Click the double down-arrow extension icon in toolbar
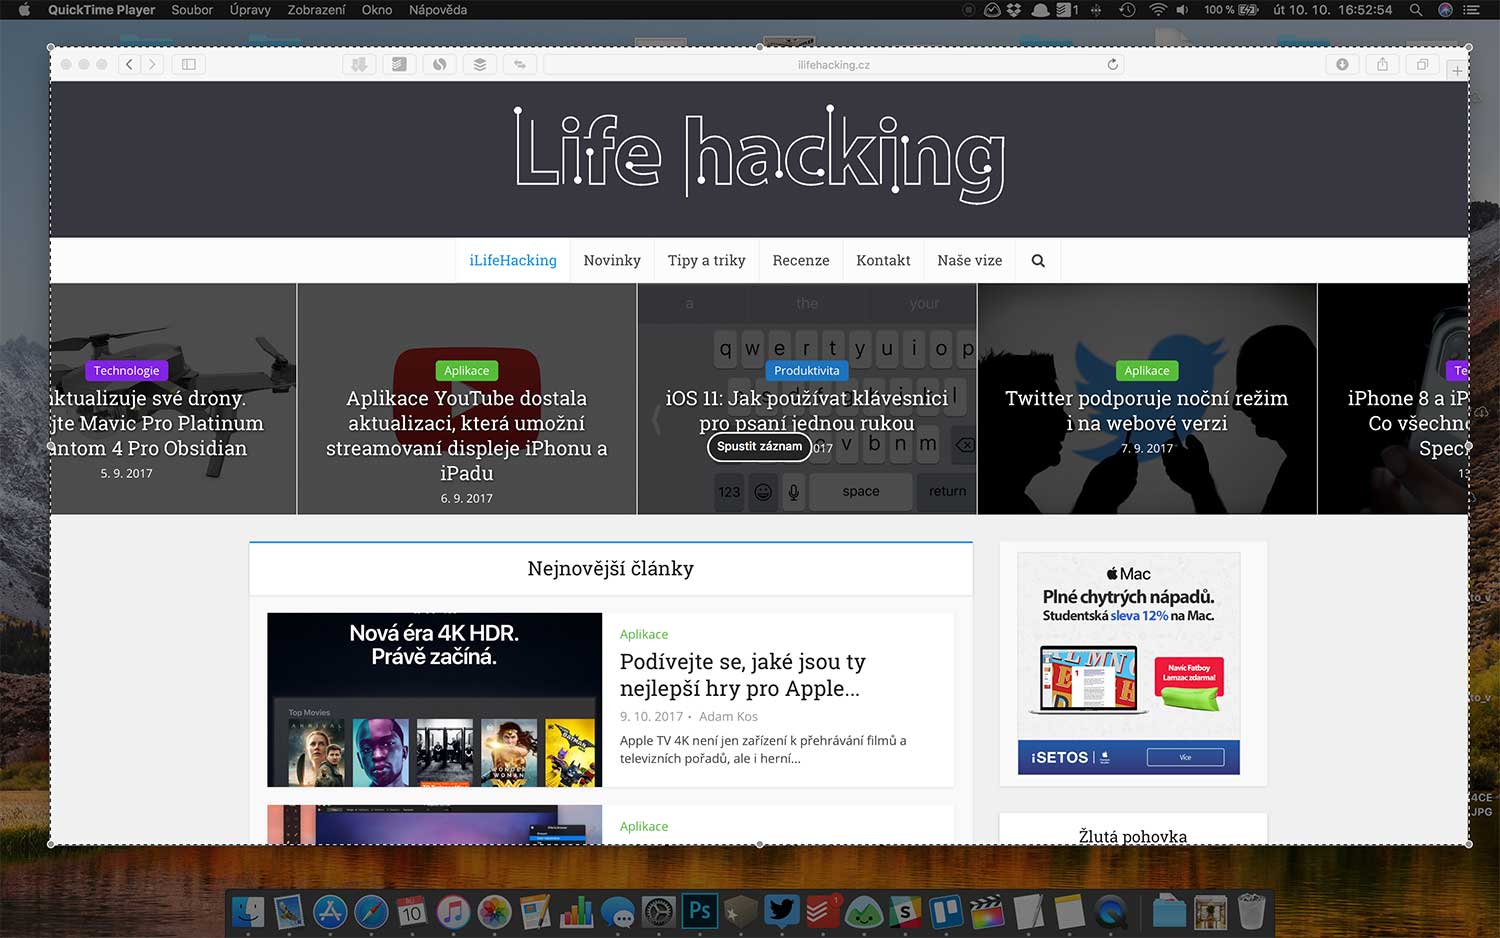This screenshot has height=938, width=1500. pyautogui.click(x=359, y=64)
